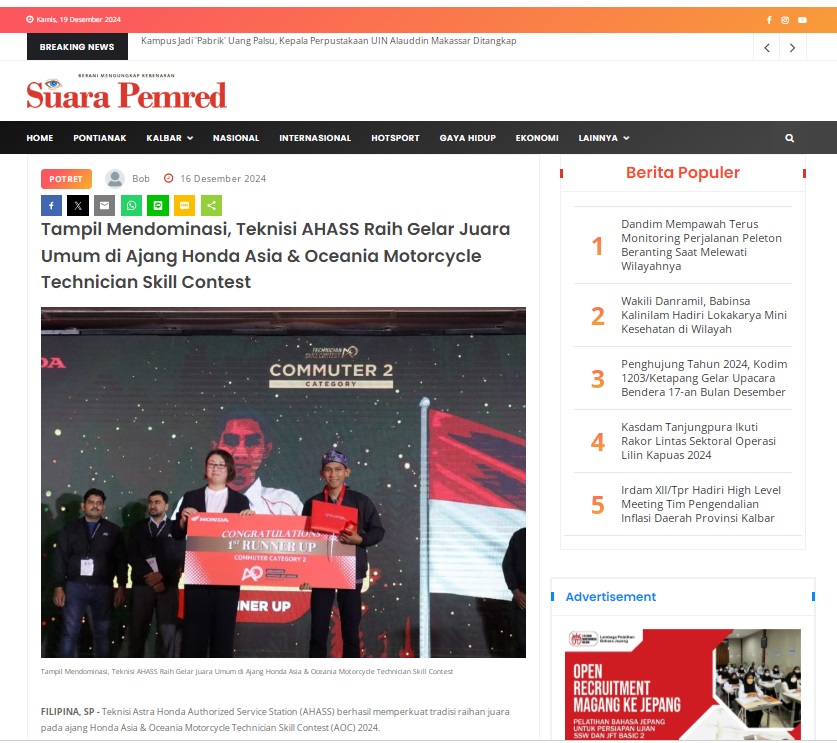This screenshot has width=837, height=743.
Task: Click popular ranking number 2
Action: pyautogui.click(x=598, y=316)
